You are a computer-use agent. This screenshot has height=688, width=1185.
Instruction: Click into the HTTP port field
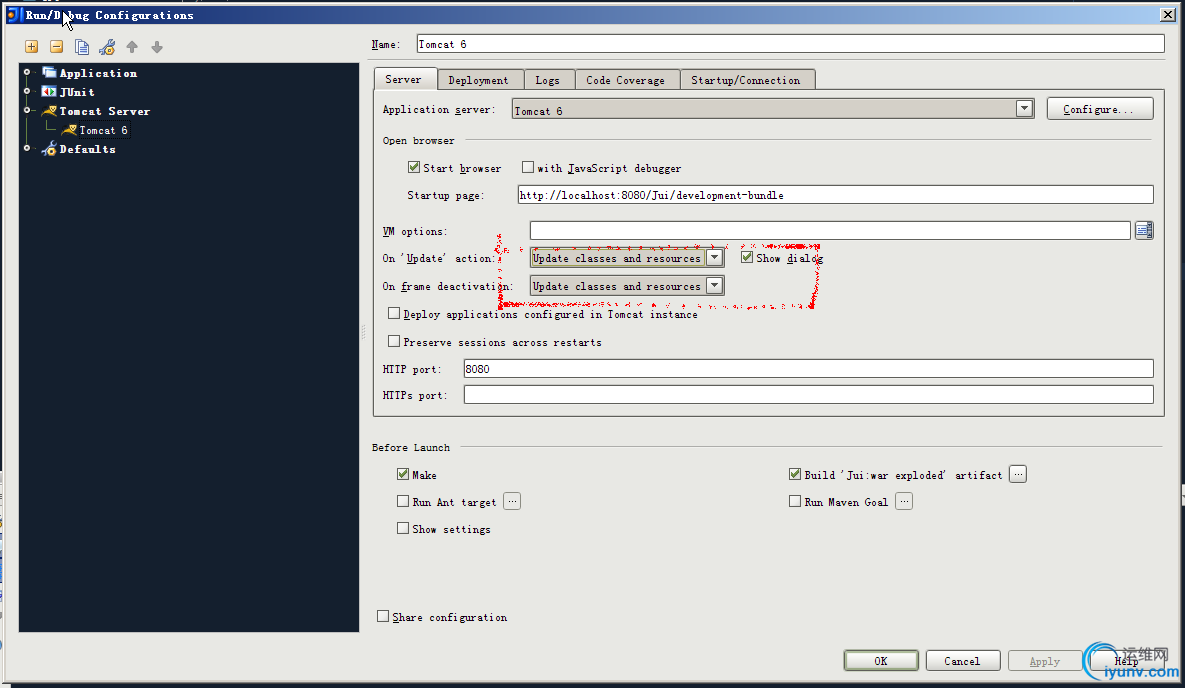point(809,369)
